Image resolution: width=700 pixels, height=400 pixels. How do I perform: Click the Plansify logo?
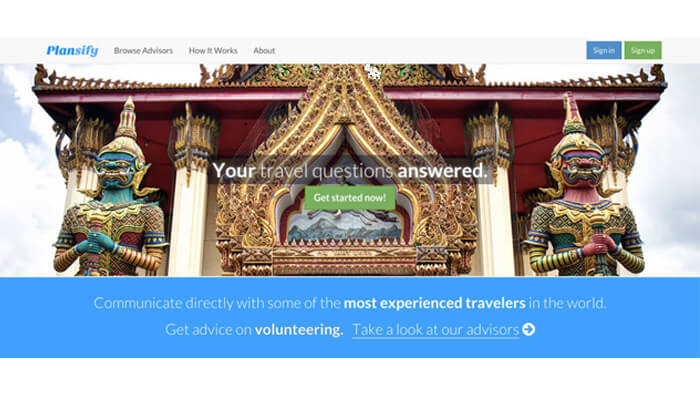(72, 50)
